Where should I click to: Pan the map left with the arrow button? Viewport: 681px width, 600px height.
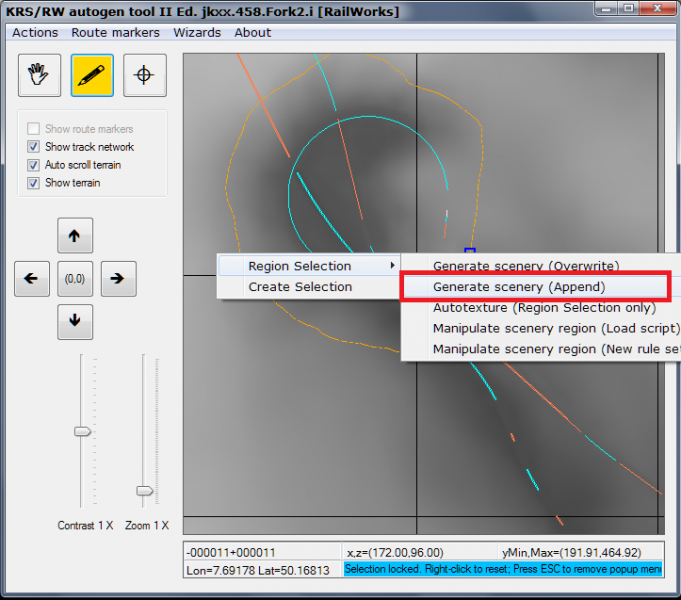point(32,279)
